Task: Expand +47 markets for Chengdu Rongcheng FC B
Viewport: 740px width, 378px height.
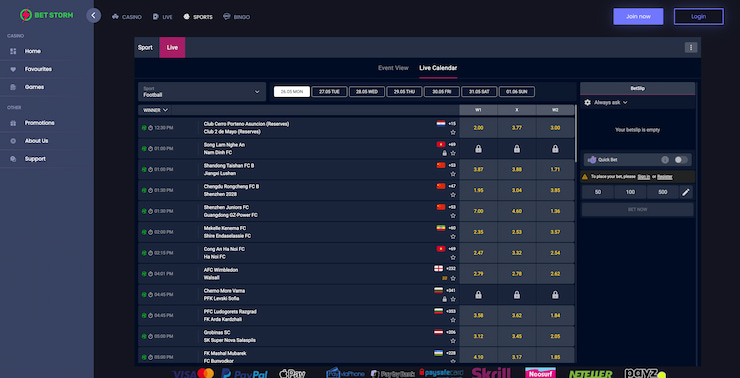Action: pos(452,186)
